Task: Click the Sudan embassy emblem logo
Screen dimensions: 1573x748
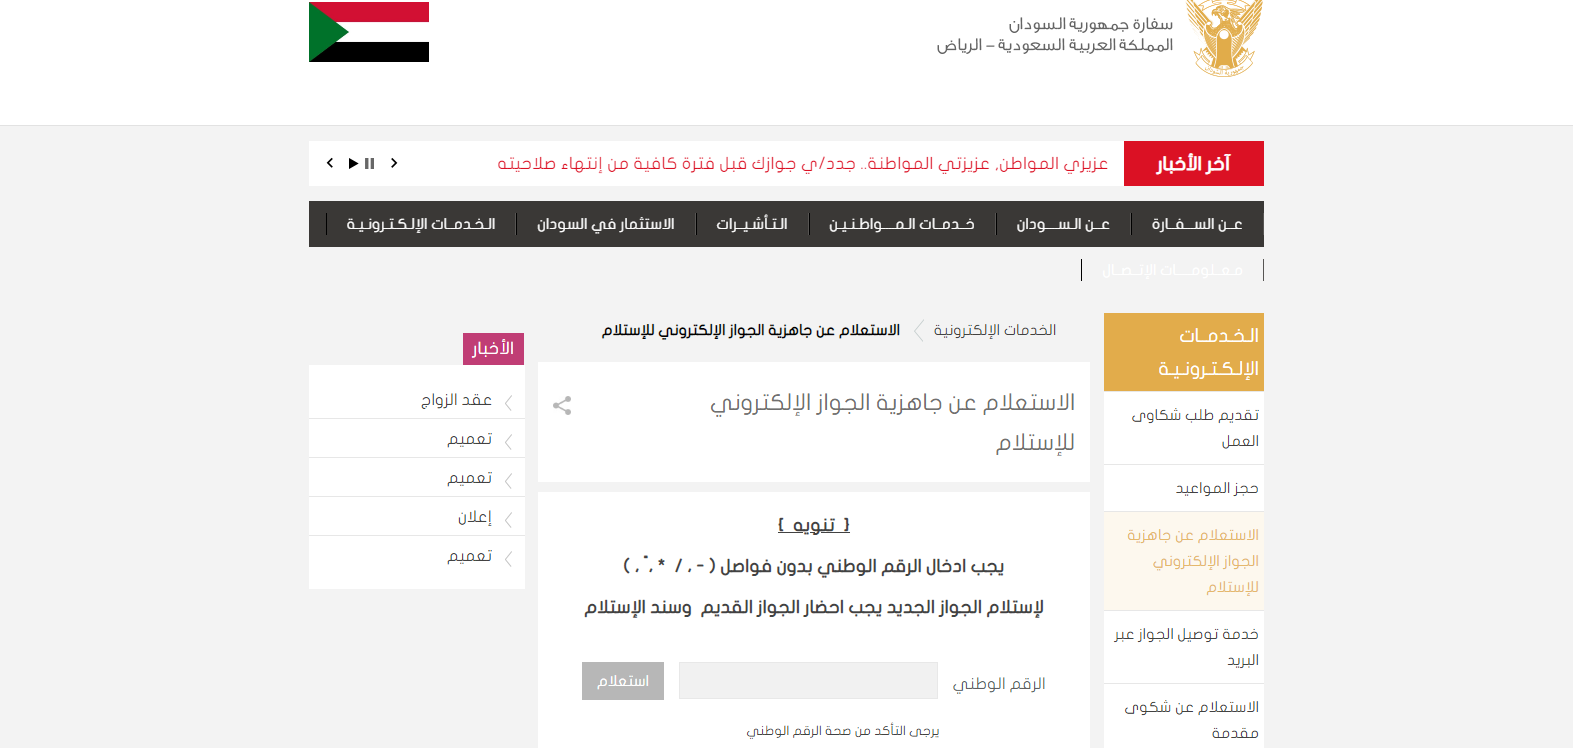Action: point(1224,38)
